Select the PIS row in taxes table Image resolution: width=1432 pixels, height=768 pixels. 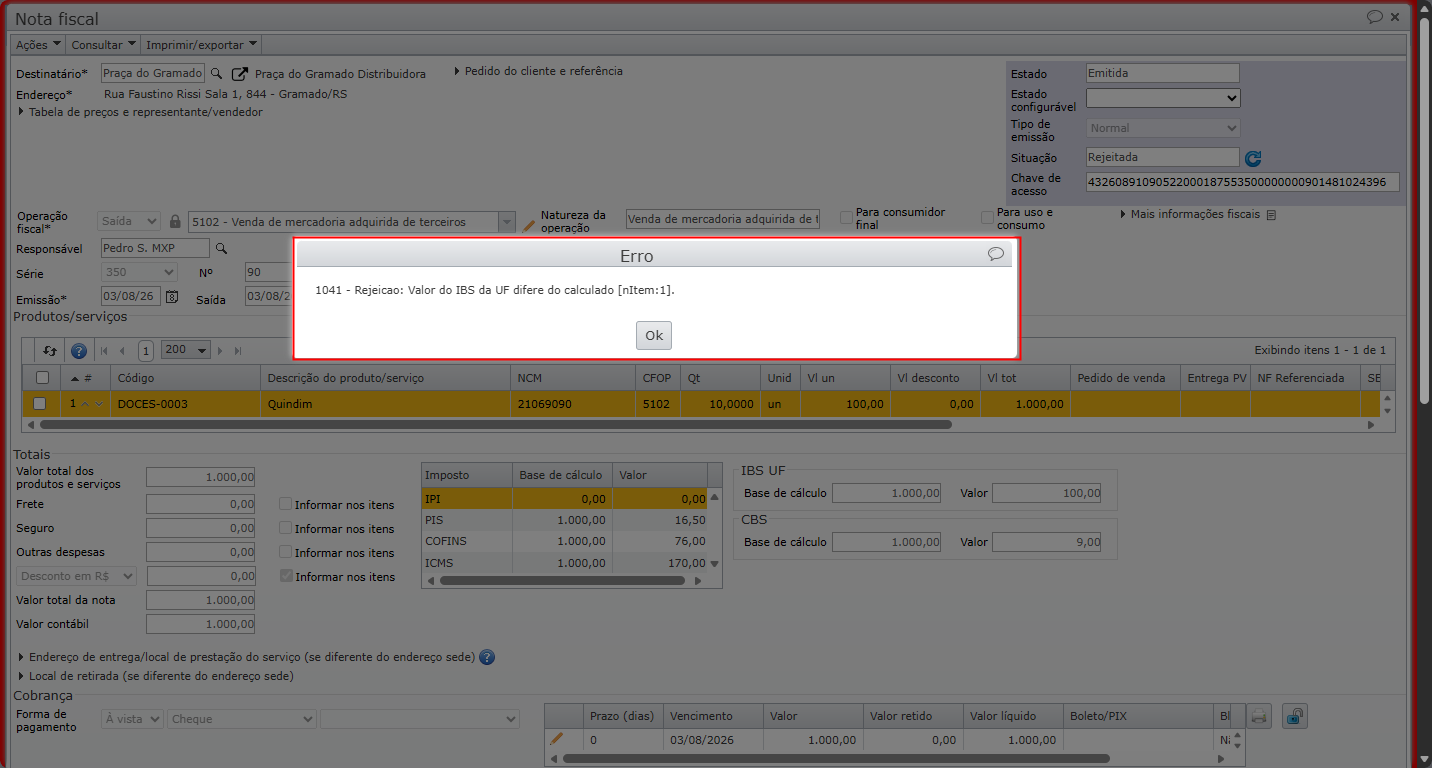[564, 520]
